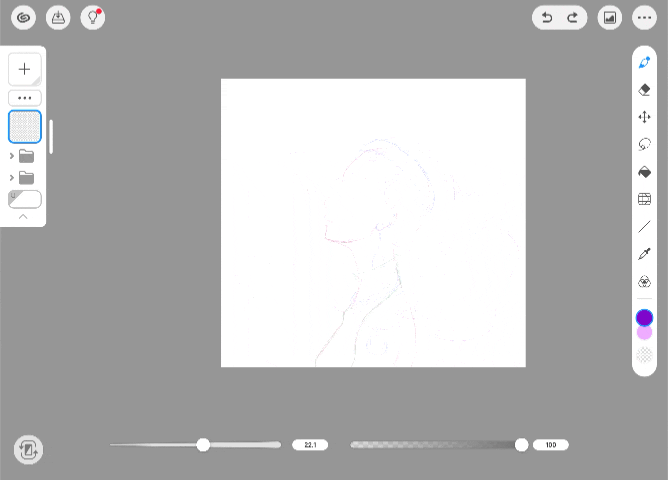
Task: Expand the first layer folder chevron
Action: [x=12, y=156]
